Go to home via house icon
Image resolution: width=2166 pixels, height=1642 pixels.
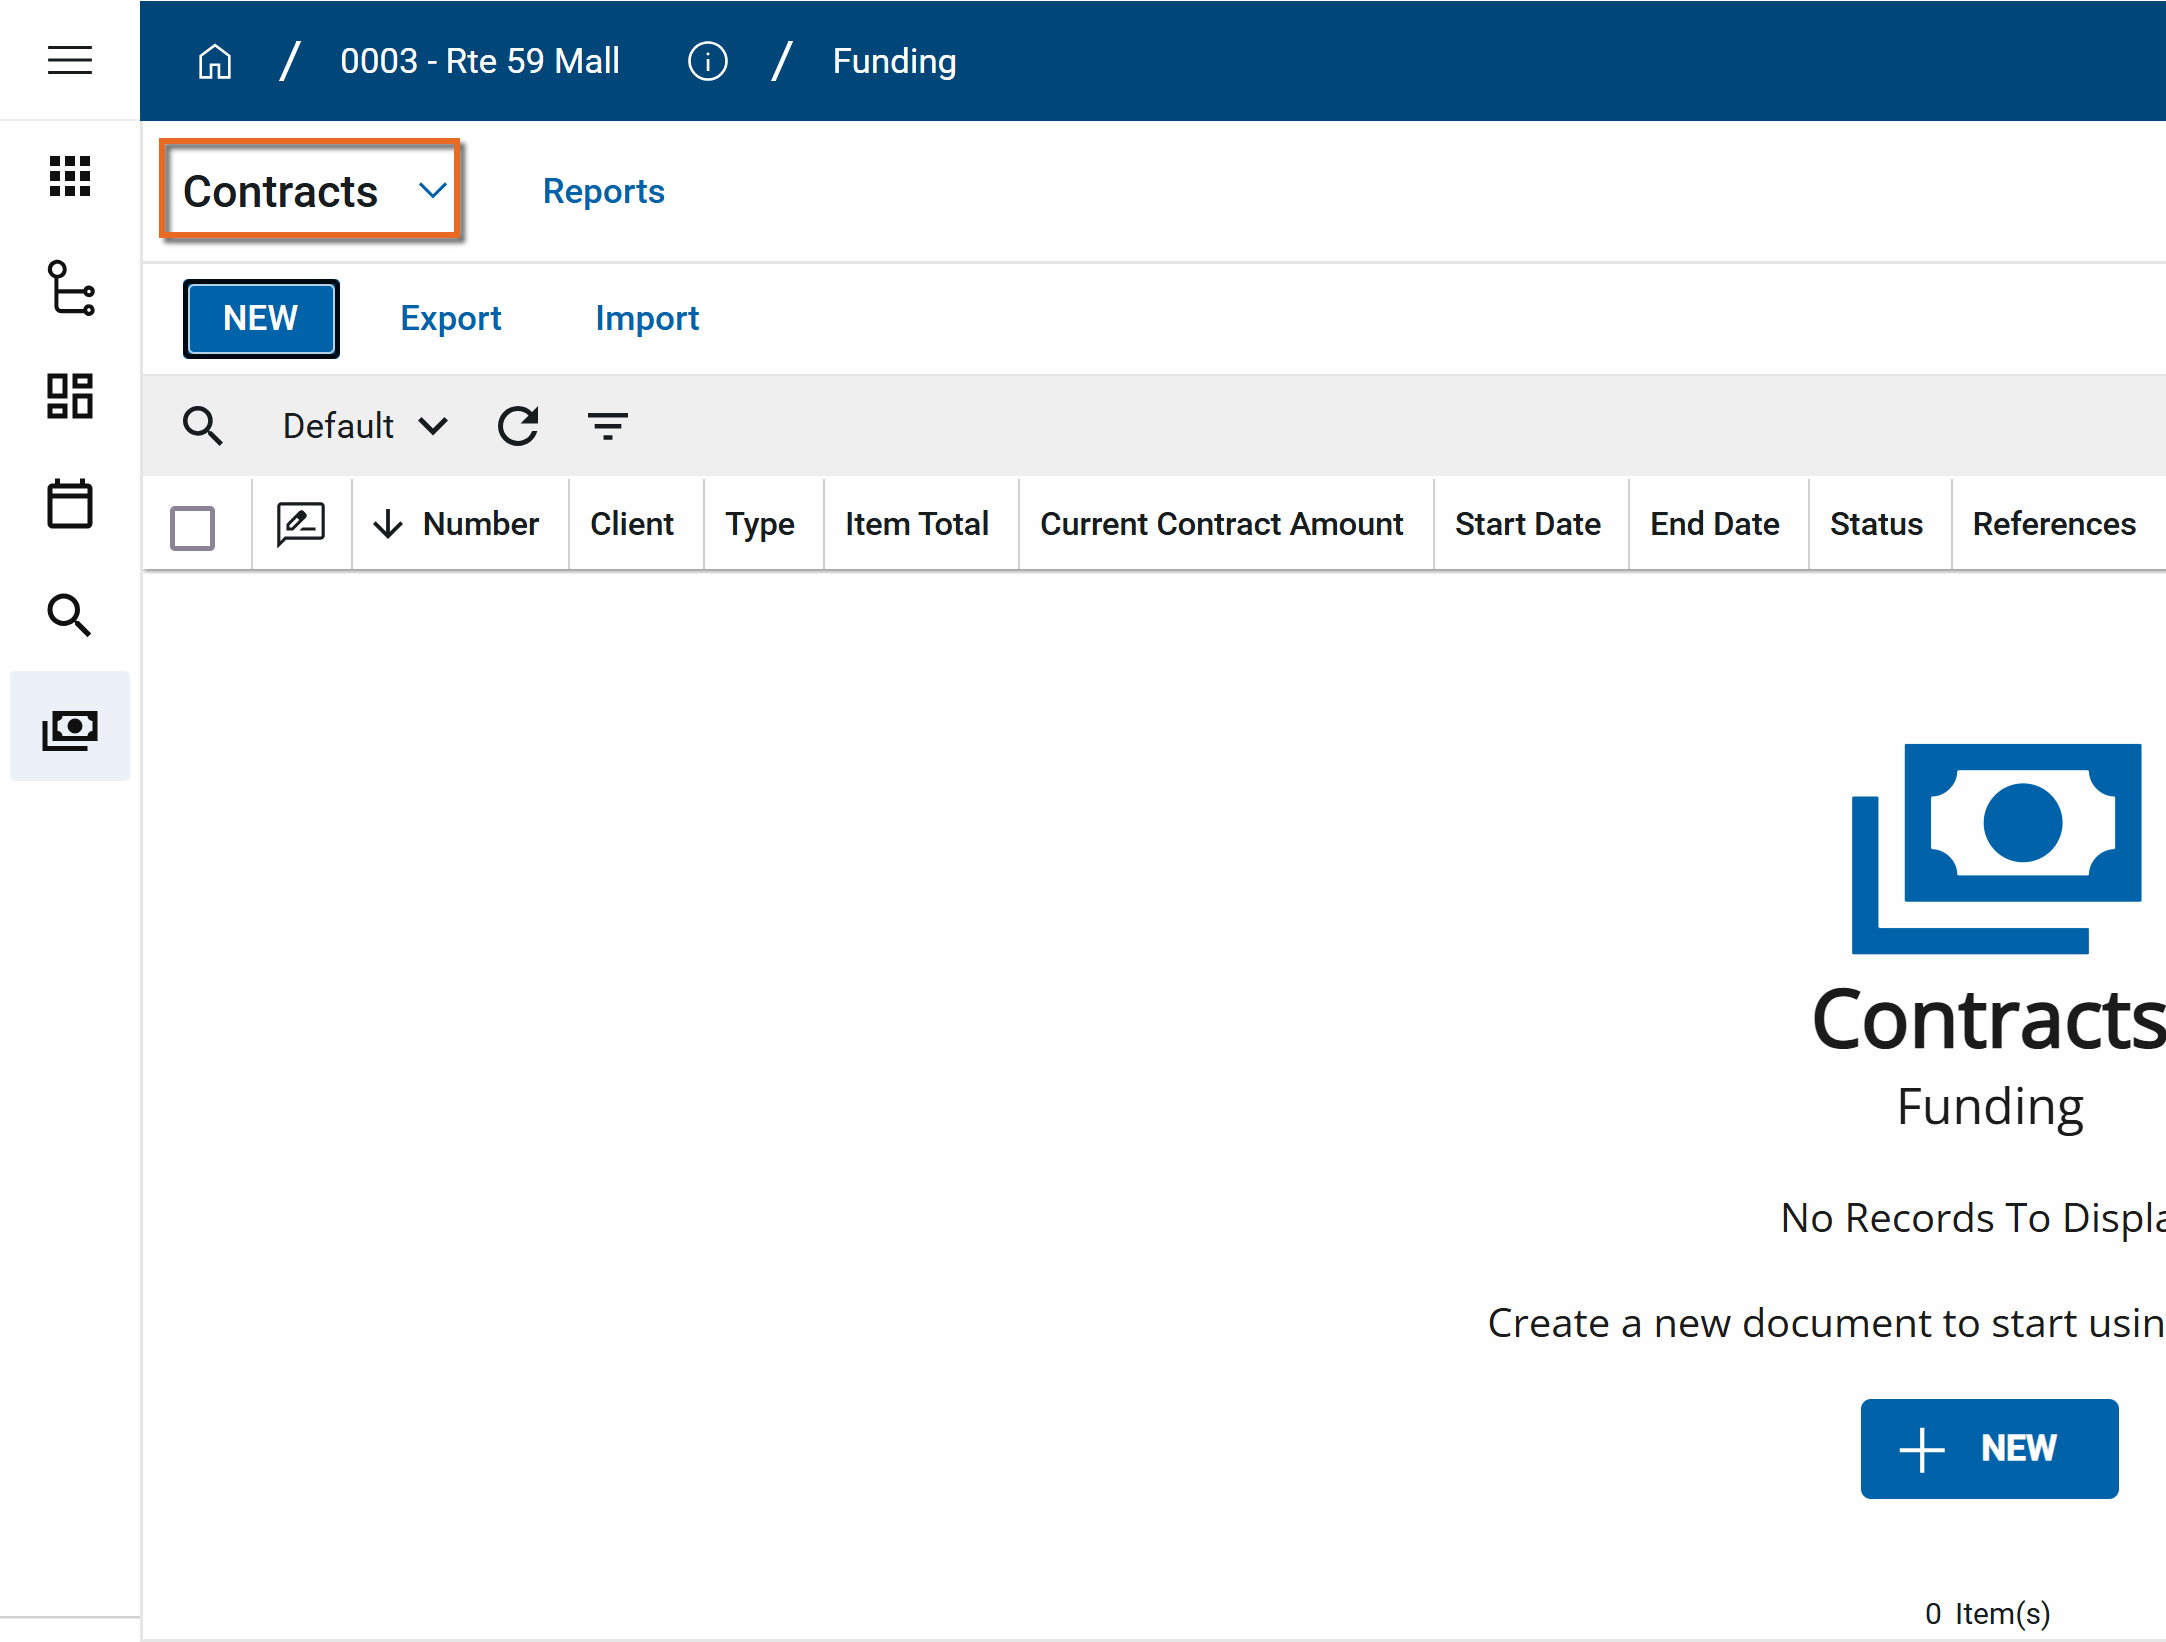(215, 62)
